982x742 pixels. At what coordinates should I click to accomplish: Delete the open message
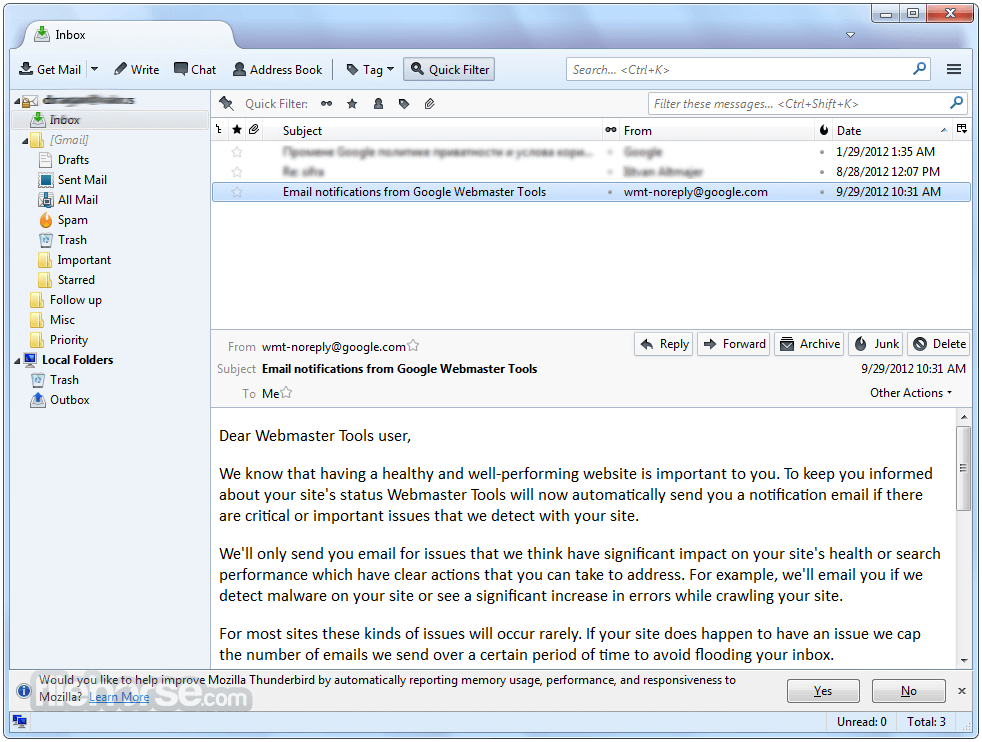(x=938, y=344)
